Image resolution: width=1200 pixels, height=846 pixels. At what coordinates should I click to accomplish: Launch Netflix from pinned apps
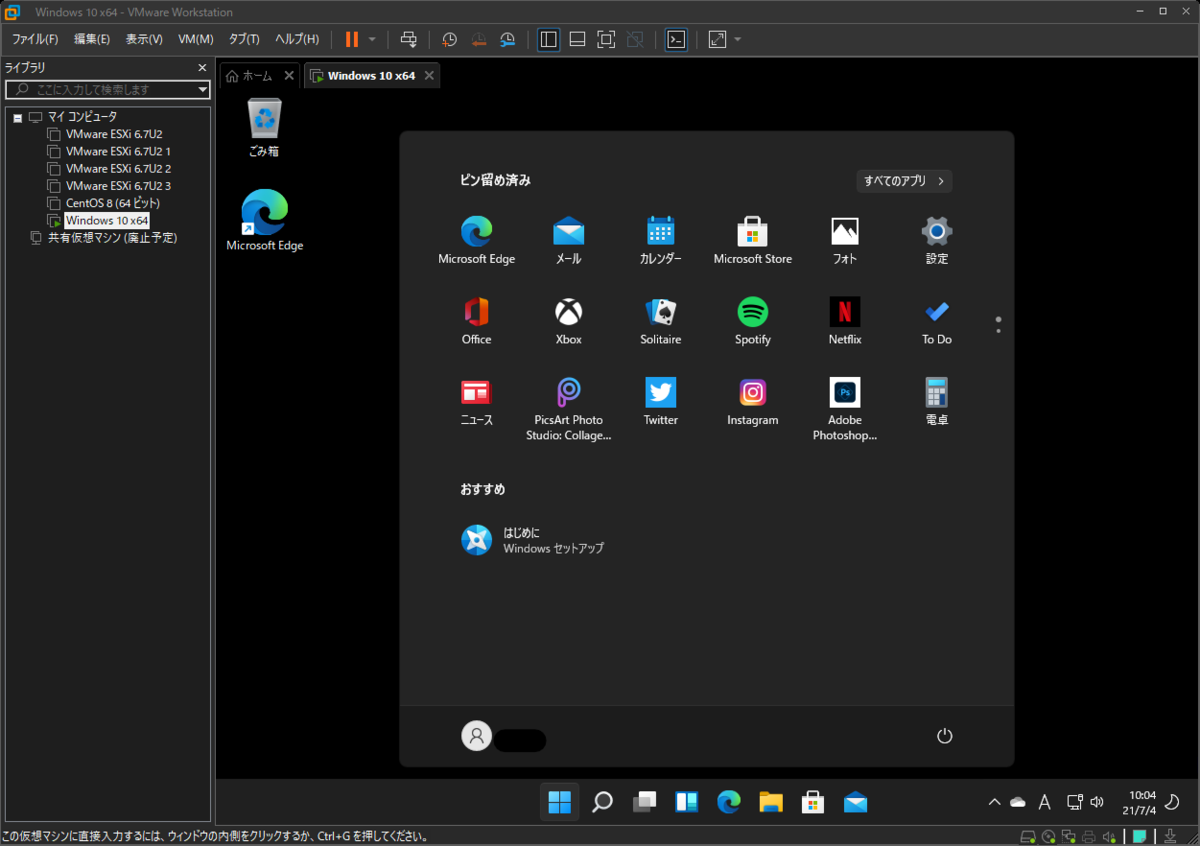pyautogui.click(x=845, y=322)
